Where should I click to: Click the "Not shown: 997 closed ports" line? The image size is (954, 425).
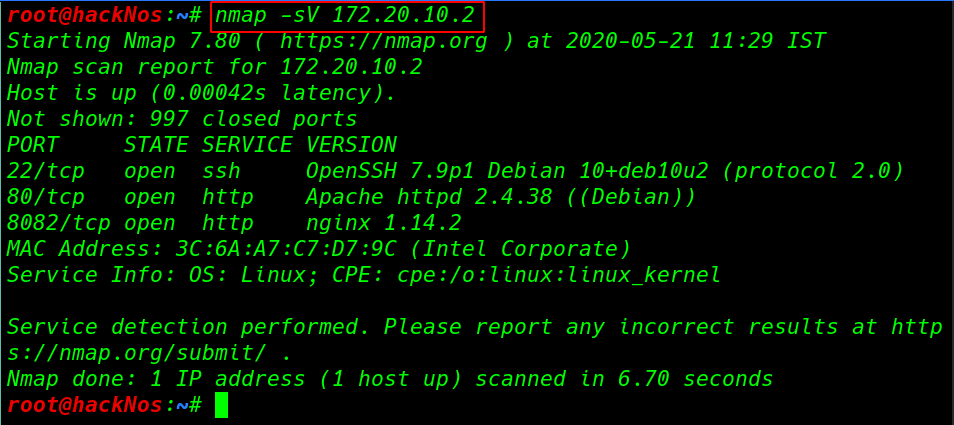[x=182, y=119]
